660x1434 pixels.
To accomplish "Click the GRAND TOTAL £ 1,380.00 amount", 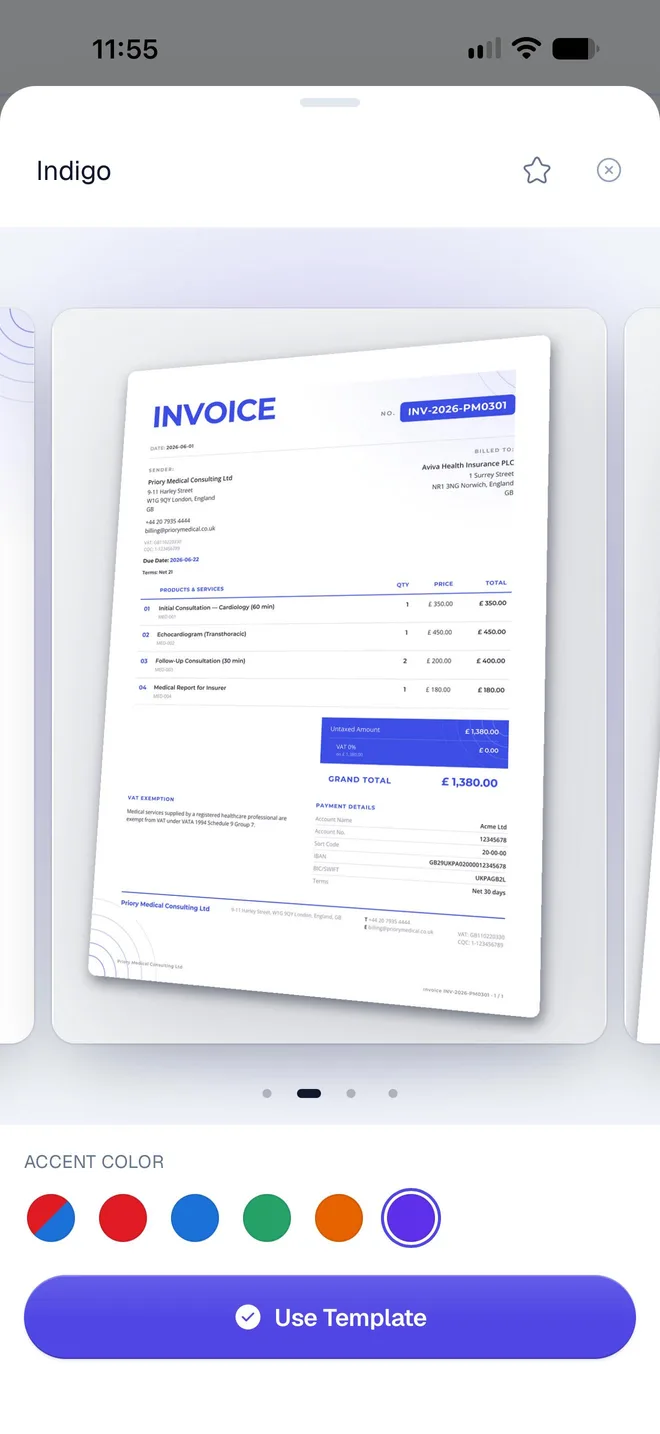I will [469, 782].
